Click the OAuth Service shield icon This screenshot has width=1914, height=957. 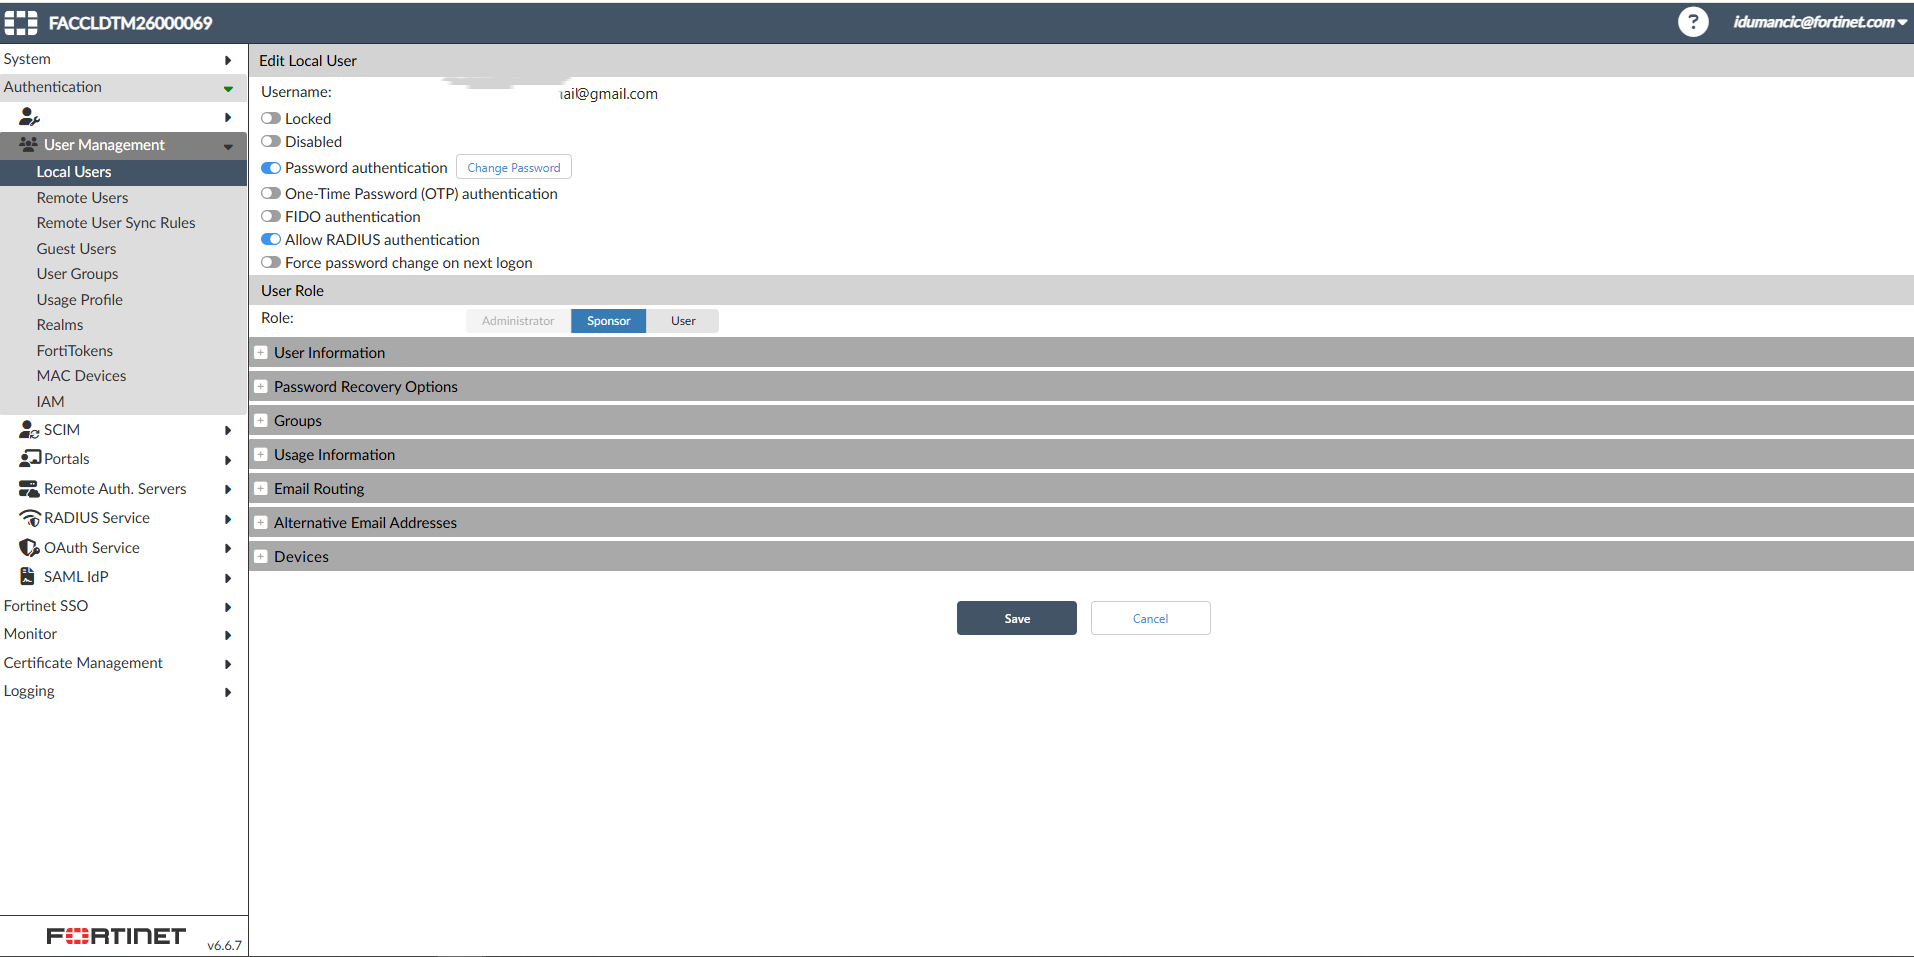(29, 548)
